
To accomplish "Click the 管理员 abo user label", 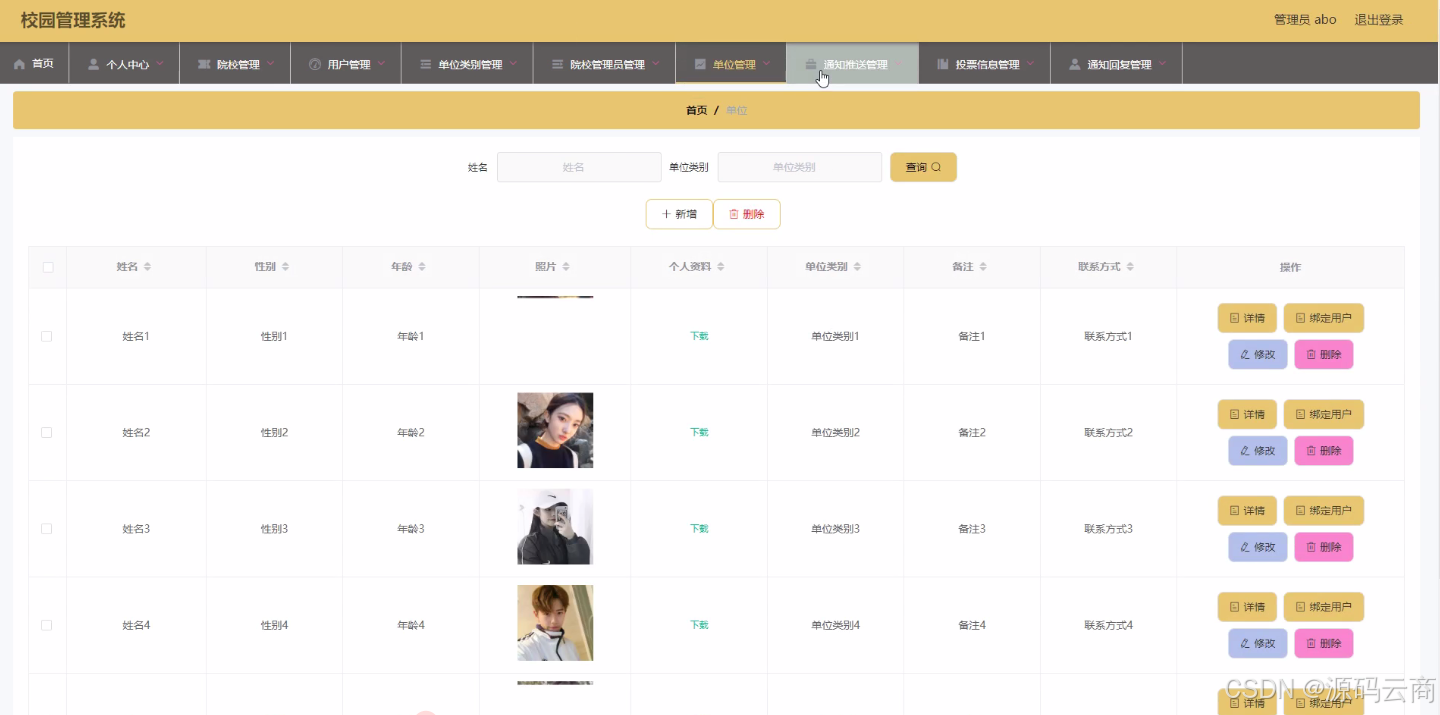I will (1305, 20).
